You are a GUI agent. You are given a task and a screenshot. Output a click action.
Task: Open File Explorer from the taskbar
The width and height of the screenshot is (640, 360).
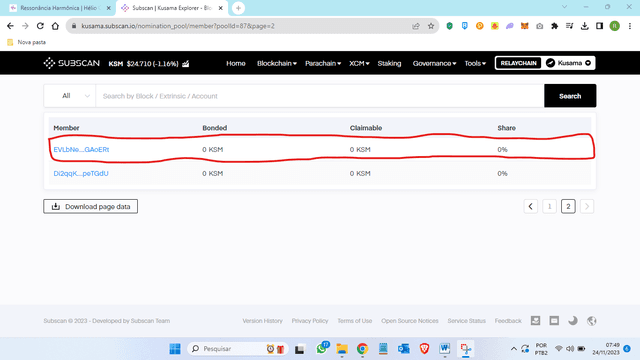(342, 349)
